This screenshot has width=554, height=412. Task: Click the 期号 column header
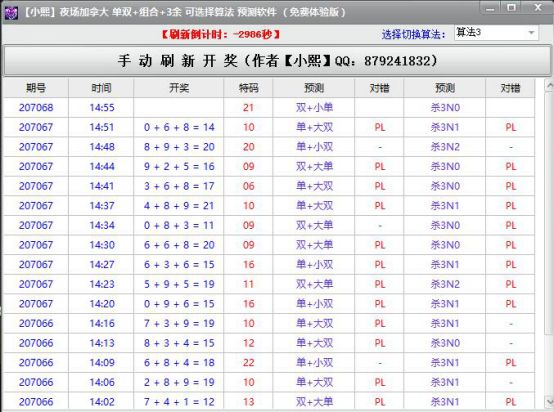[x=36, y=88]
